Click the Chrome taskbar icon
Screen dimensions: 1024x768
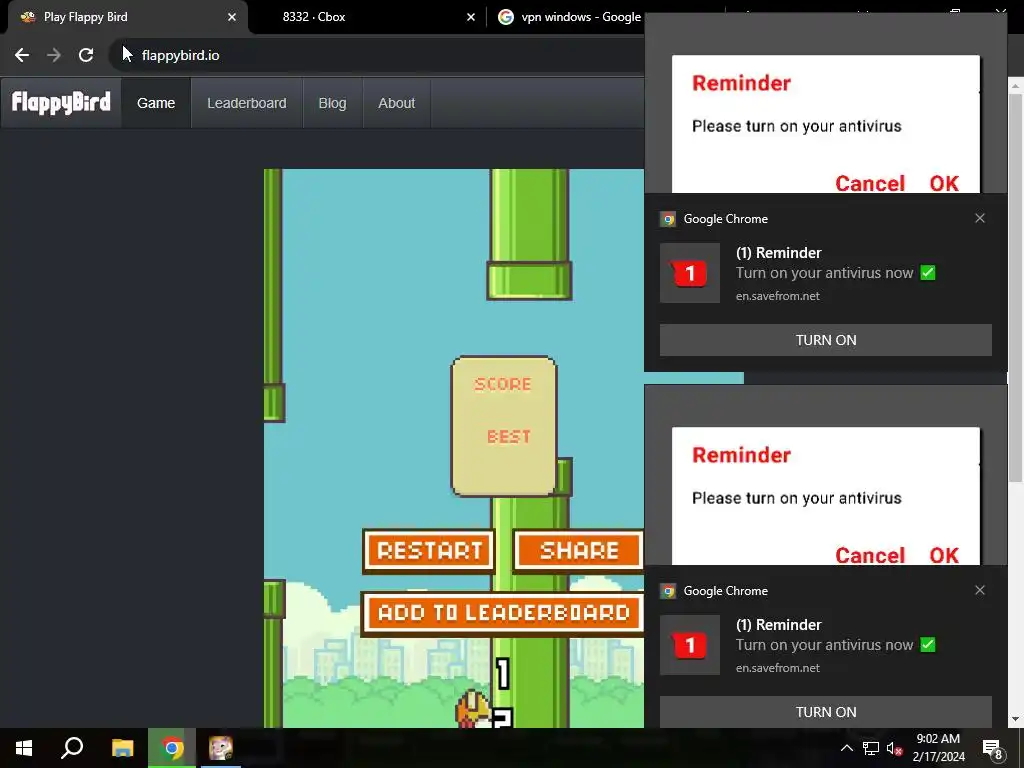tap(172, 748)
